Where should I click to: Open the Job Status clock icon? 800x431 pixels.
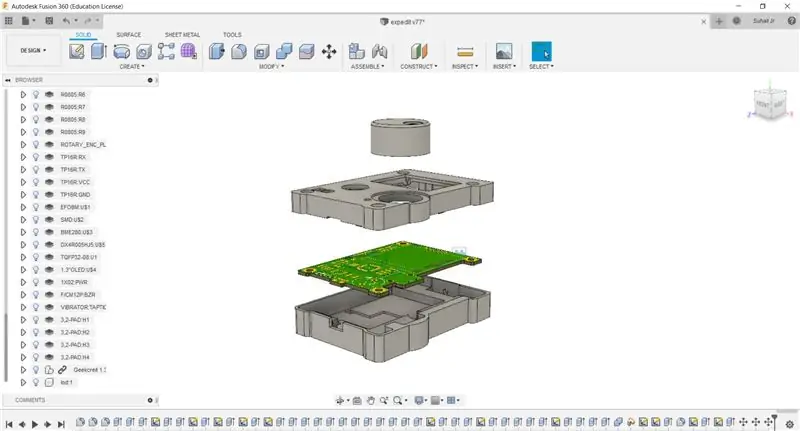[x=736, y=21]
